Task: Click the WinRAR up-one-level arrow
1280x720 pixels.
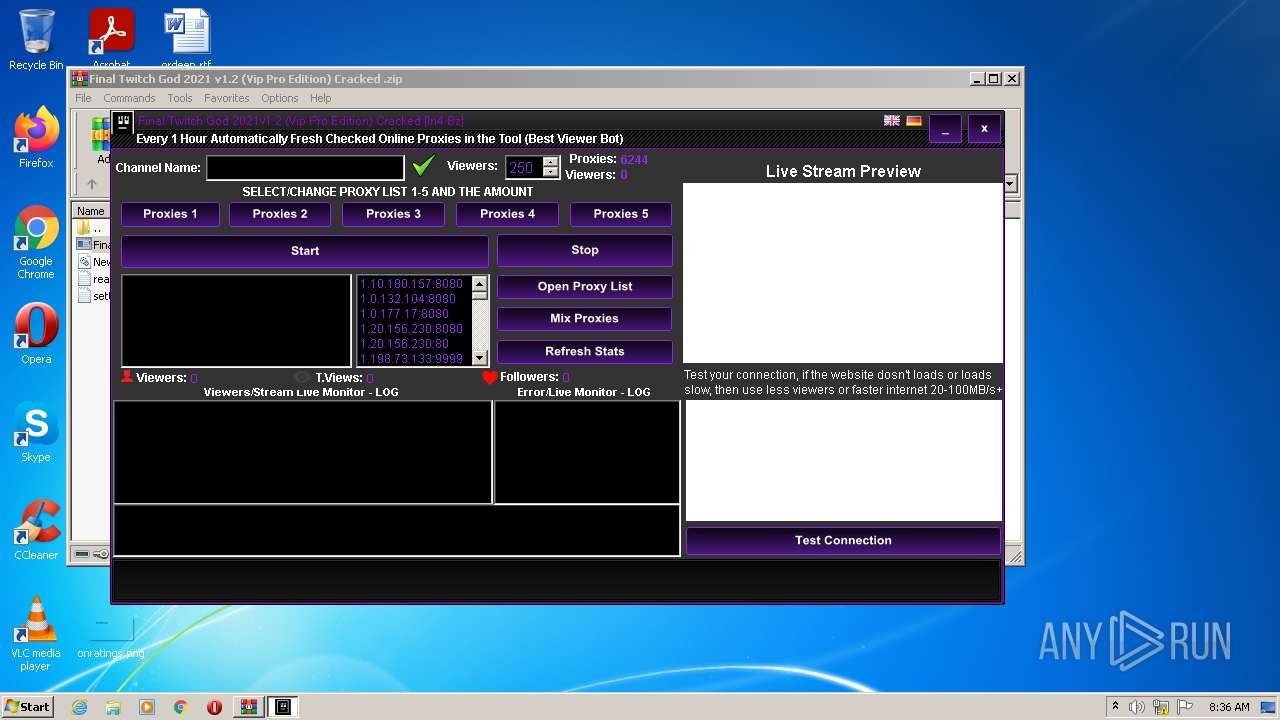Action: pos(92,184)
